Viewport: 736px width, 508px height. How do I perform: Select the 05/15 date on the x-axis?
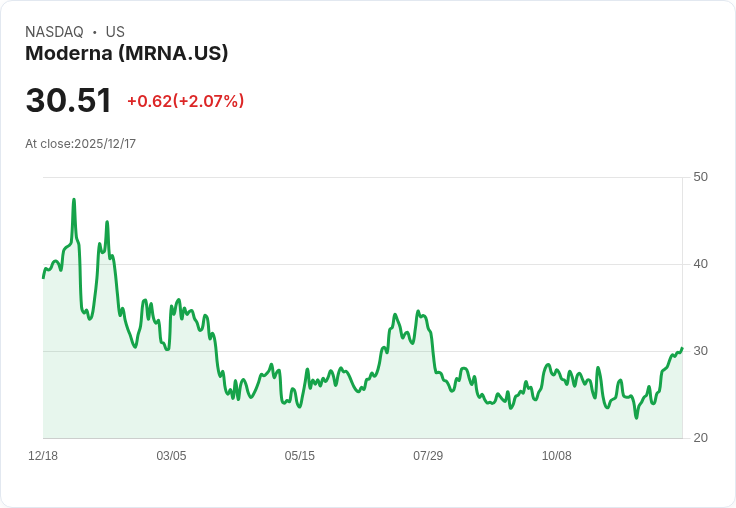299,456
